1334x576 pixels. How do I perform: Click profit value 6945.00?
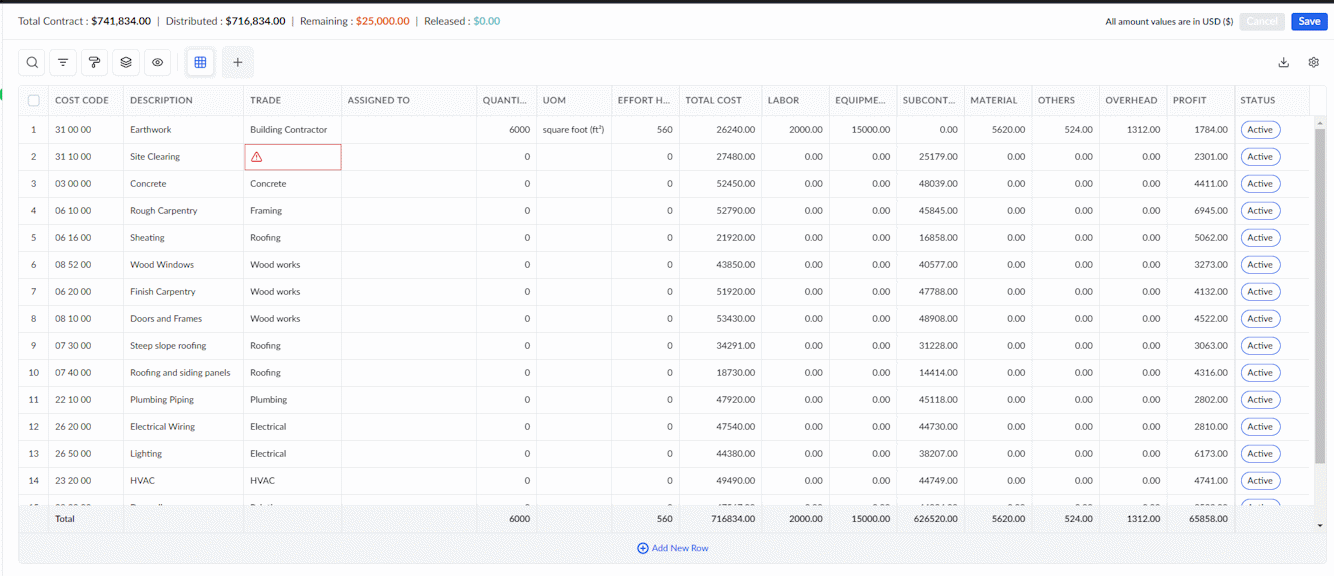coord(1200,211)
